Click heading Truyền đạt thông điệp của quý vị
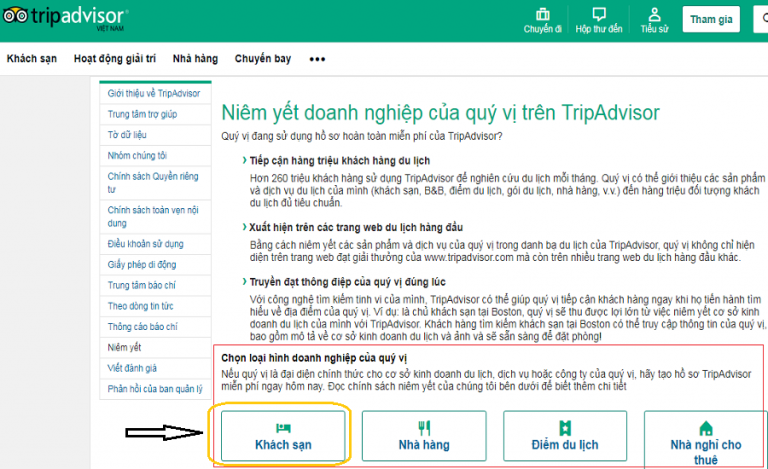The image size is (768, 469). point(347,282)
